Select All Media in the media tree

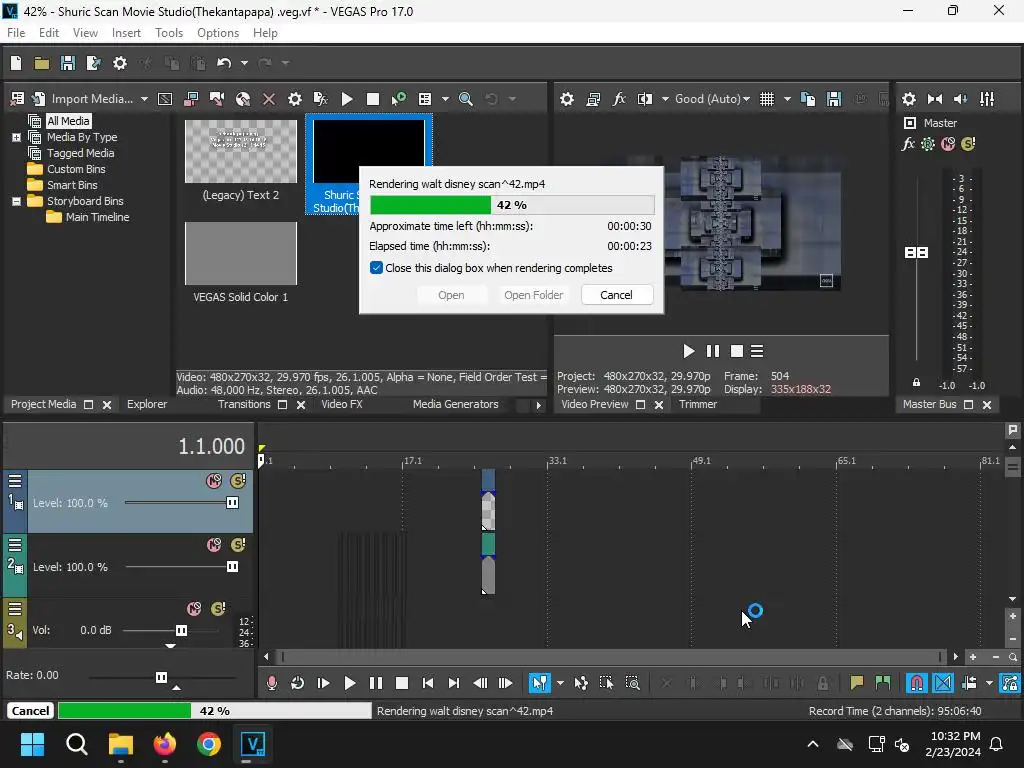[68, 121]
